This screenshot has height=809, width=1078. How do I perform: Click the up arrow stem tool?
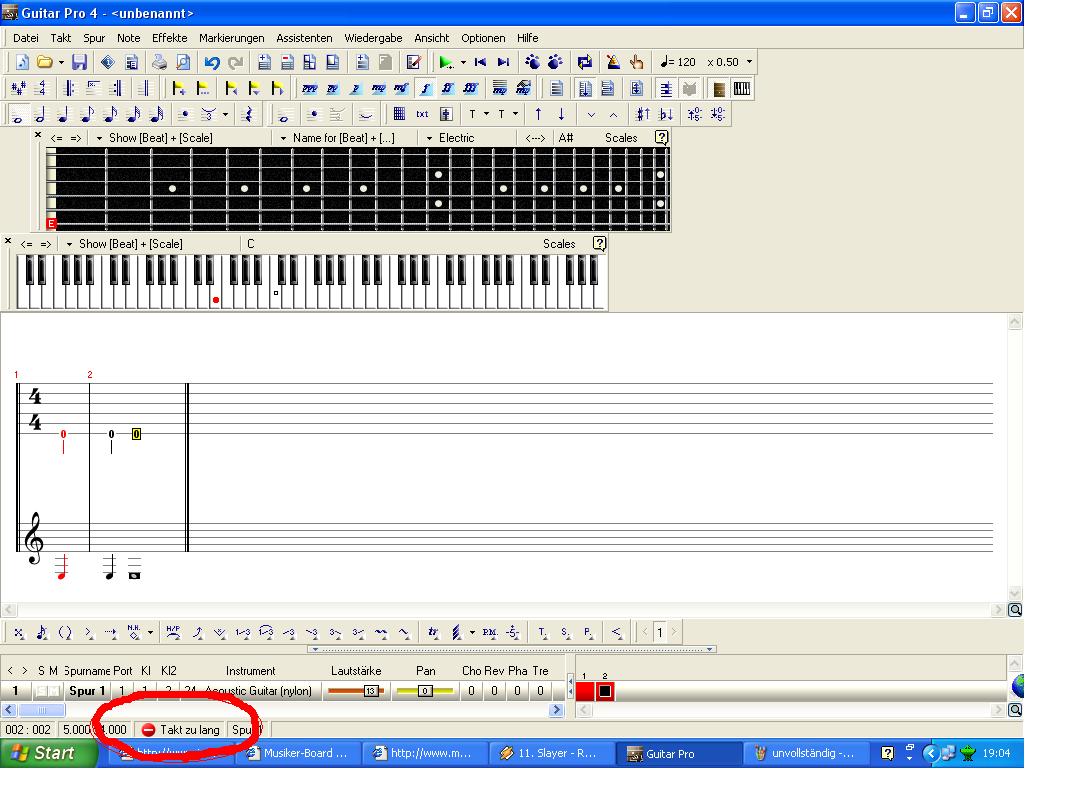tap(538, 114)
